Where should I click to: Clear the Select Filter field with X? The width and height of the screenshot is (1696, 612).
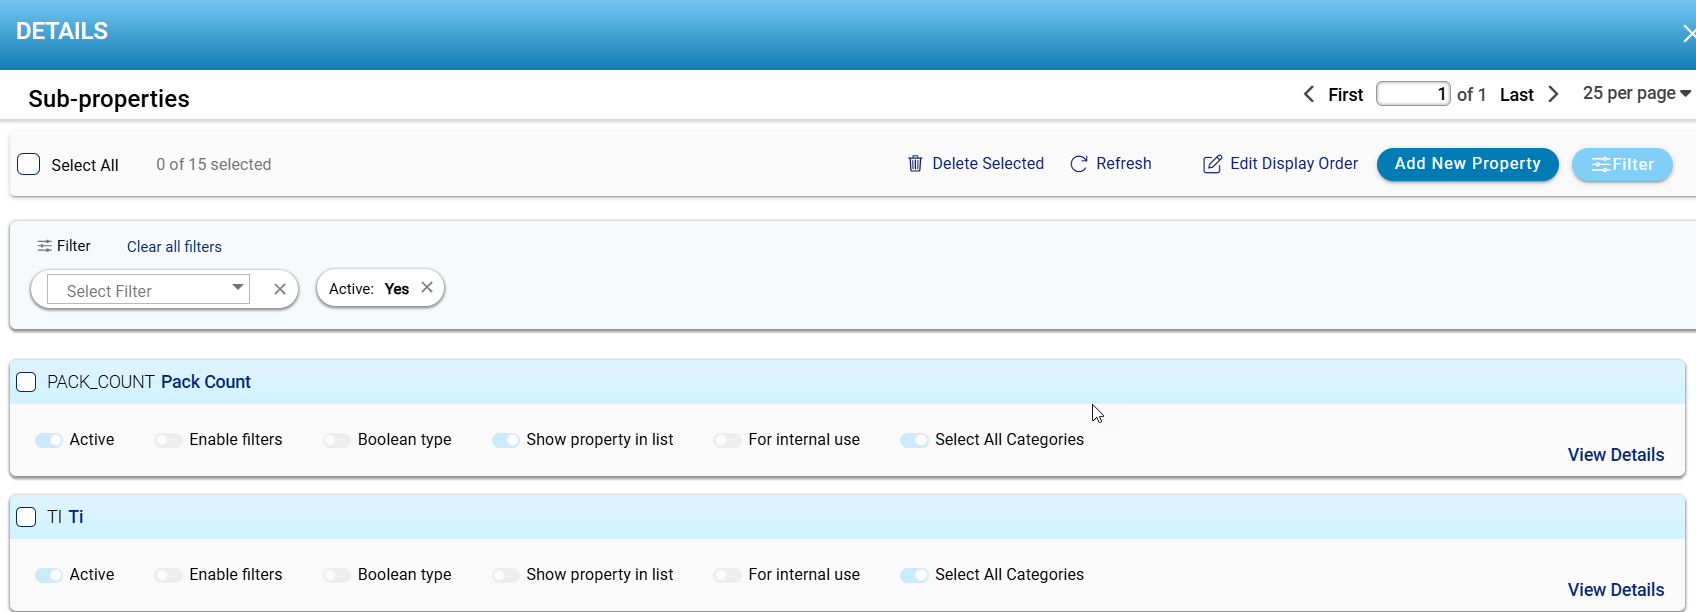pyautogui.click(x=280, y=290)
